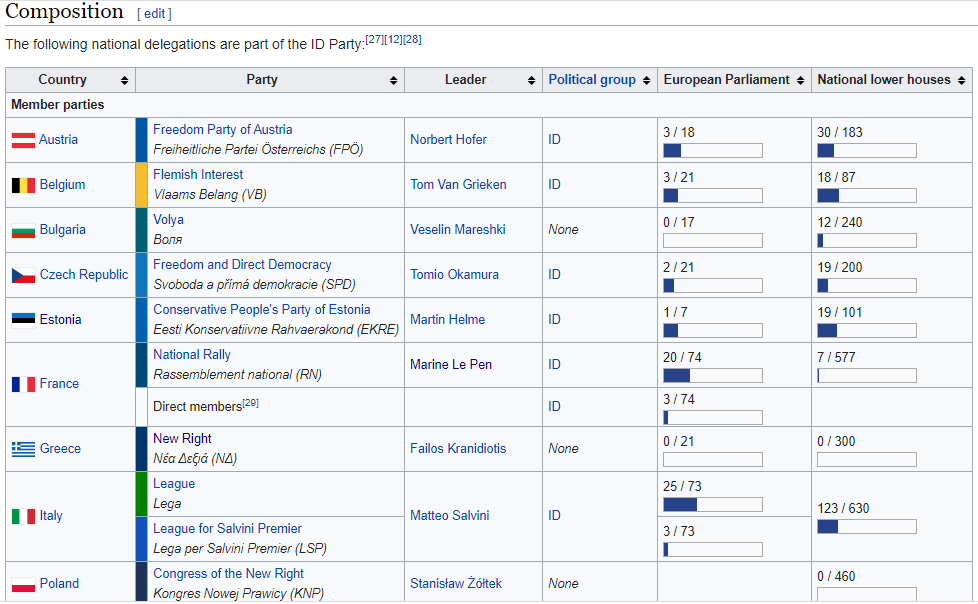This screenshot has height=604, width=978.
Task: Select the '19 / 101' Estonia lower house value
Action: tap(840, 313)
